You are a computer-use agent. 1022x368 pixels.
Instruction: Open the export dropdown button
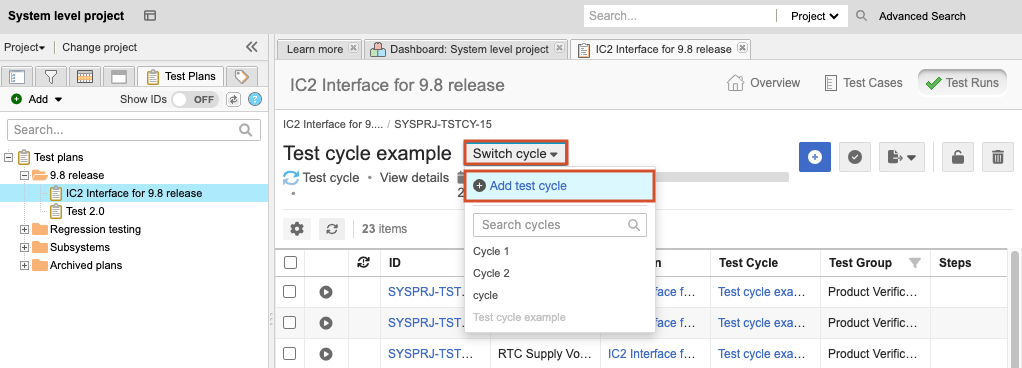coord(901,157)
